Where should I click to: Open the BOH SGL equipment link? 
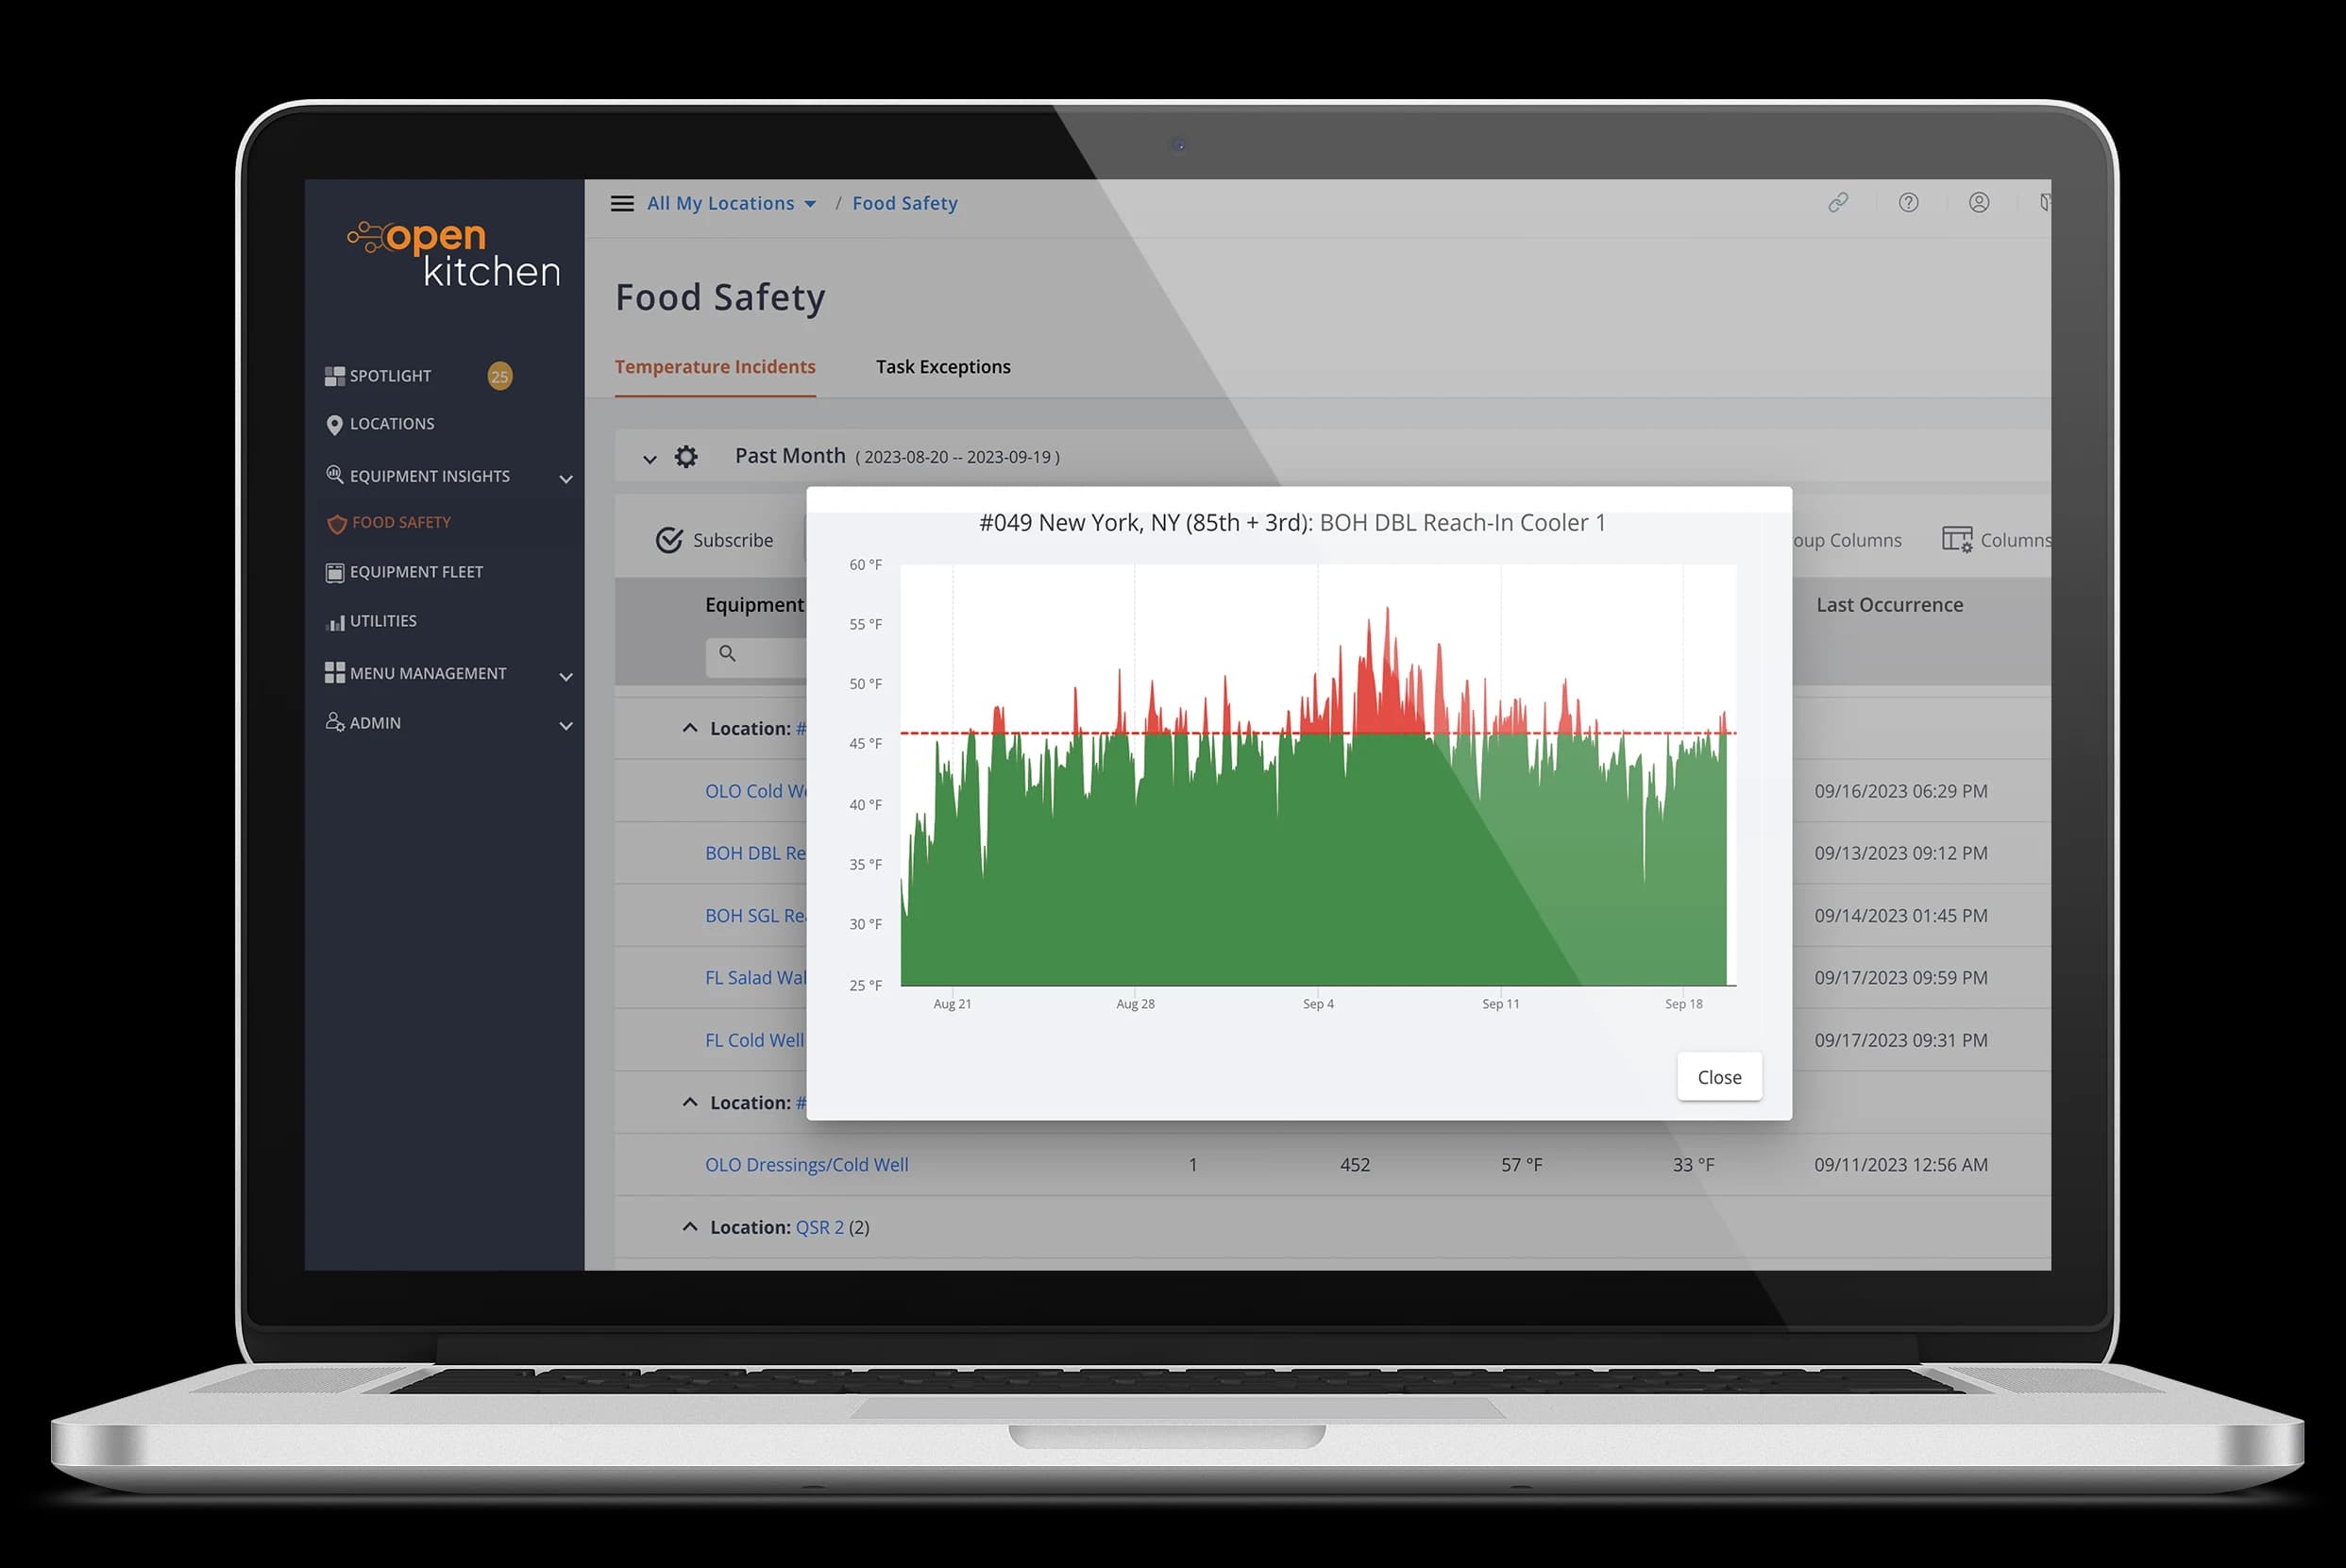click(755, 915)
